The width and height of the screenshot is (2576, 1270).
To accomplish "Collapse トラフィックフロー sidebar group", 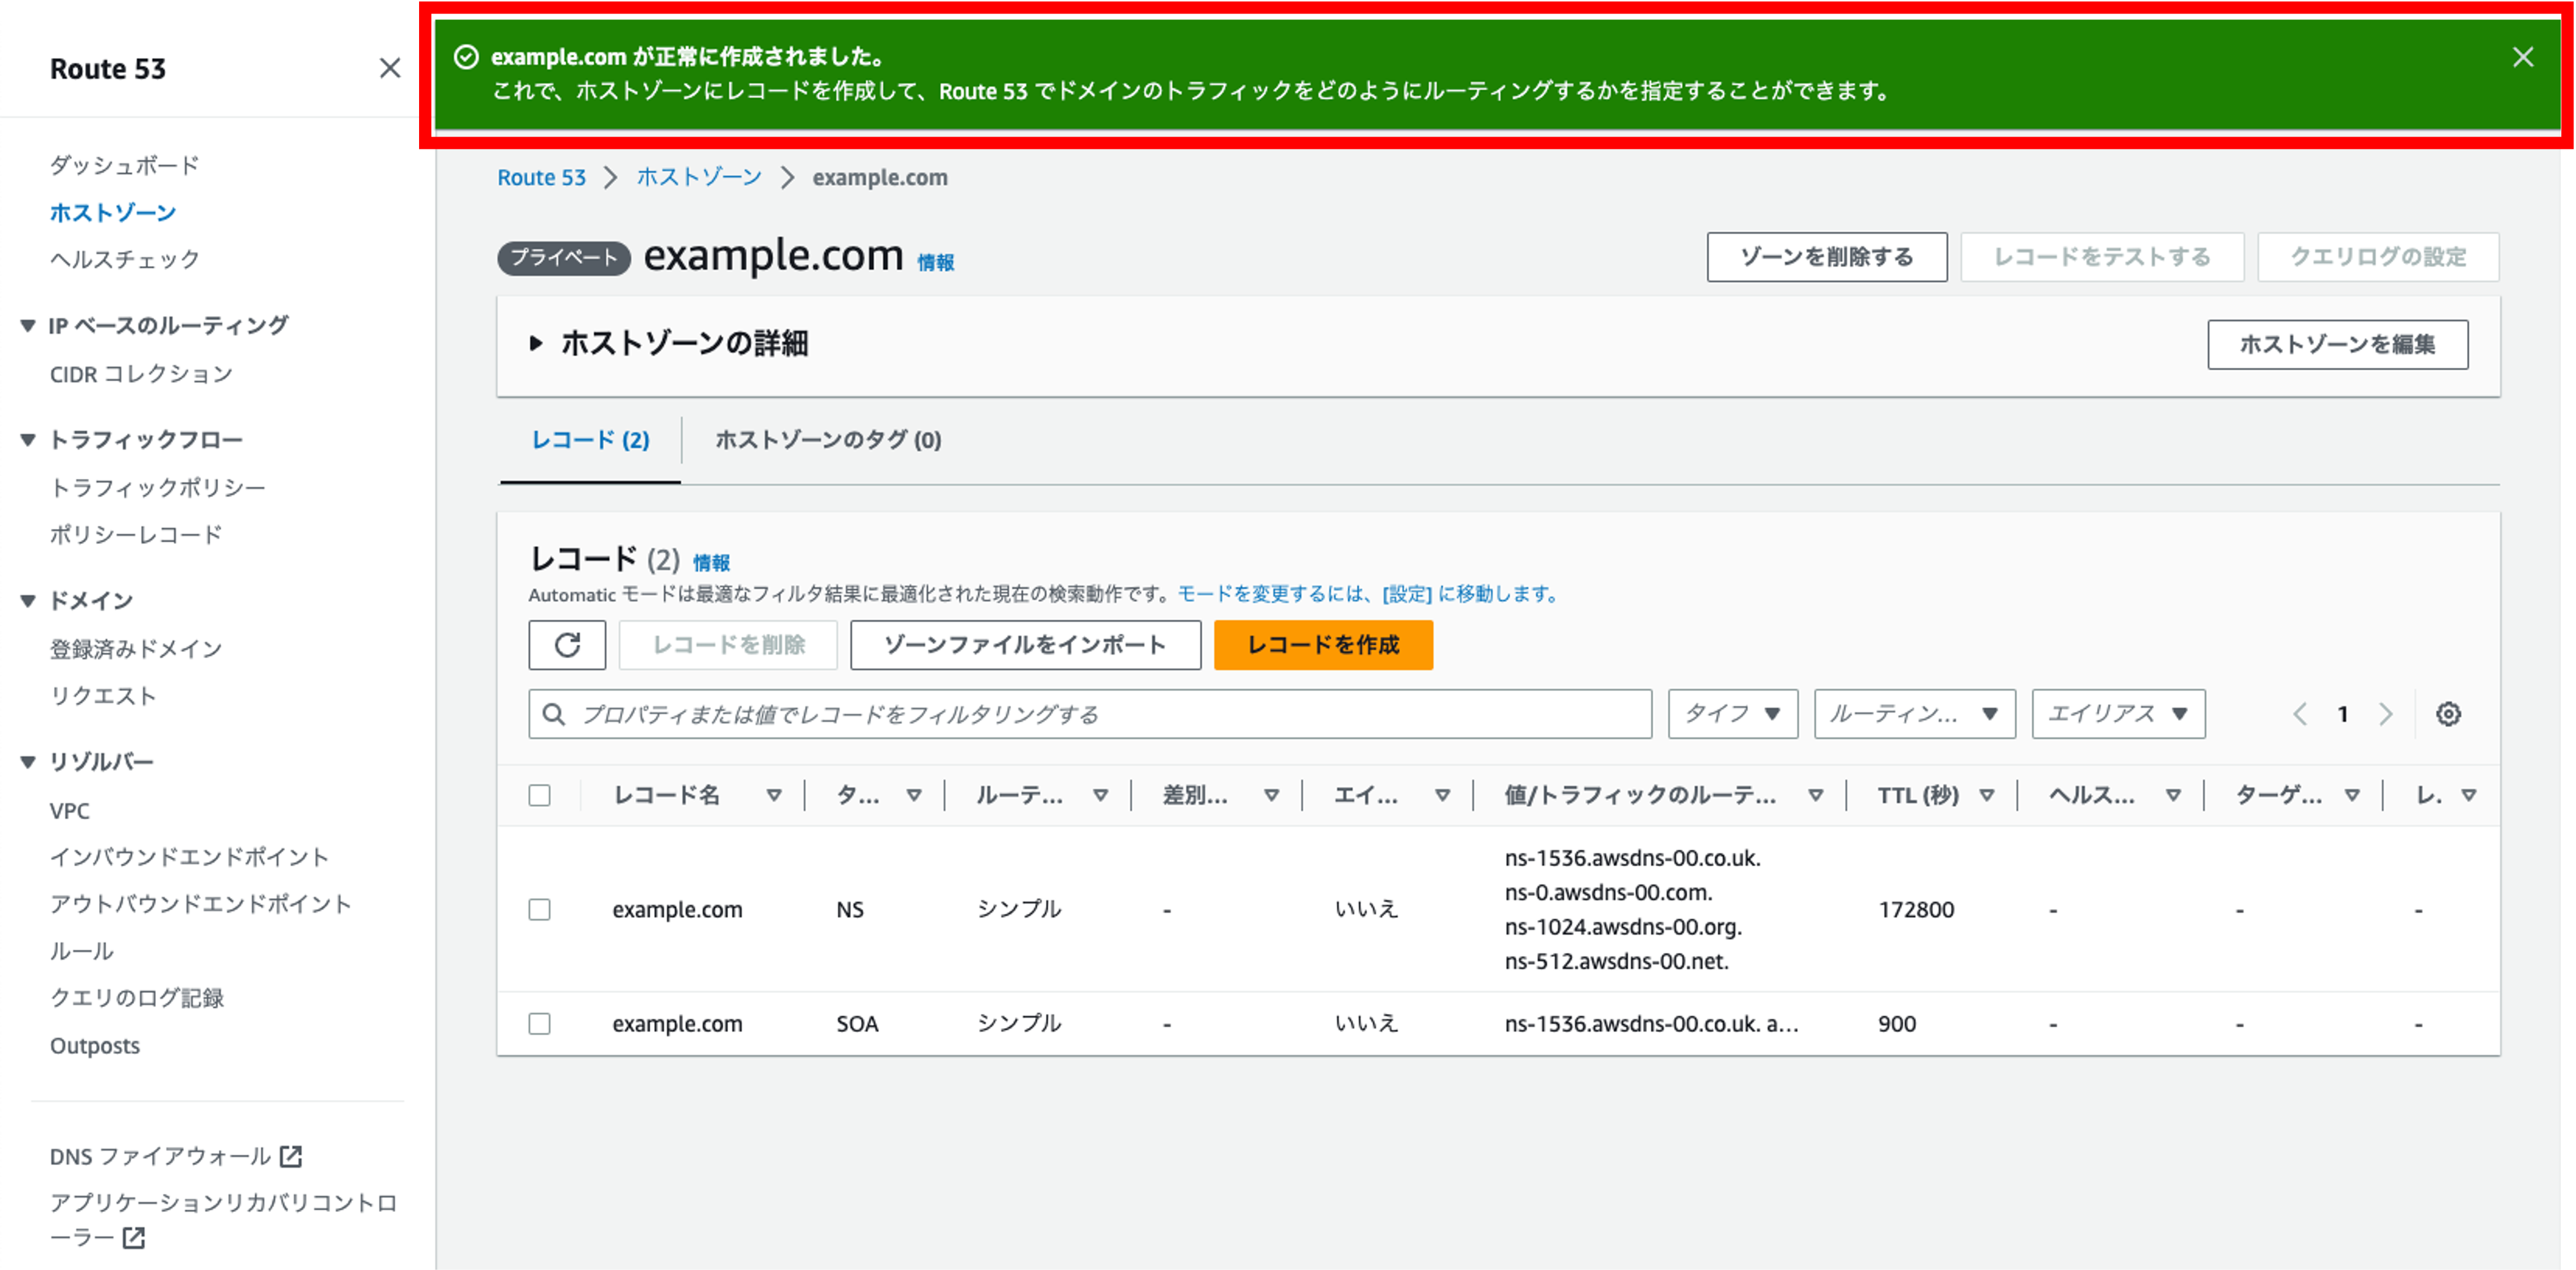I will click(28, 440).
